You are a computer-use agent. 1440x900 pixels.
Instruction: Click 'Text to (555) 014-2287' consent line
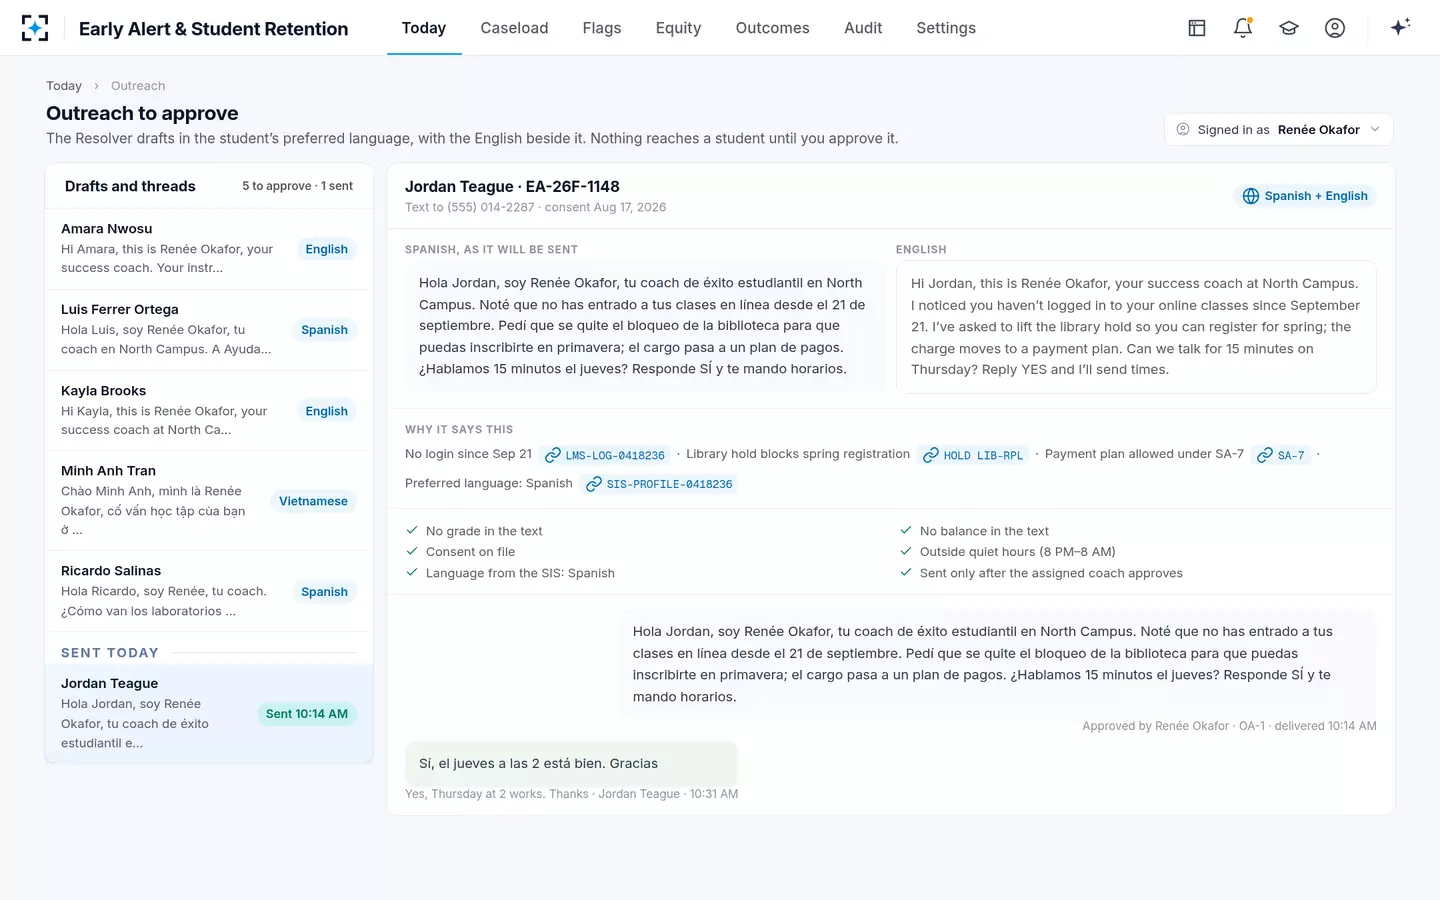pyautogui.click(x=535, y=207)
